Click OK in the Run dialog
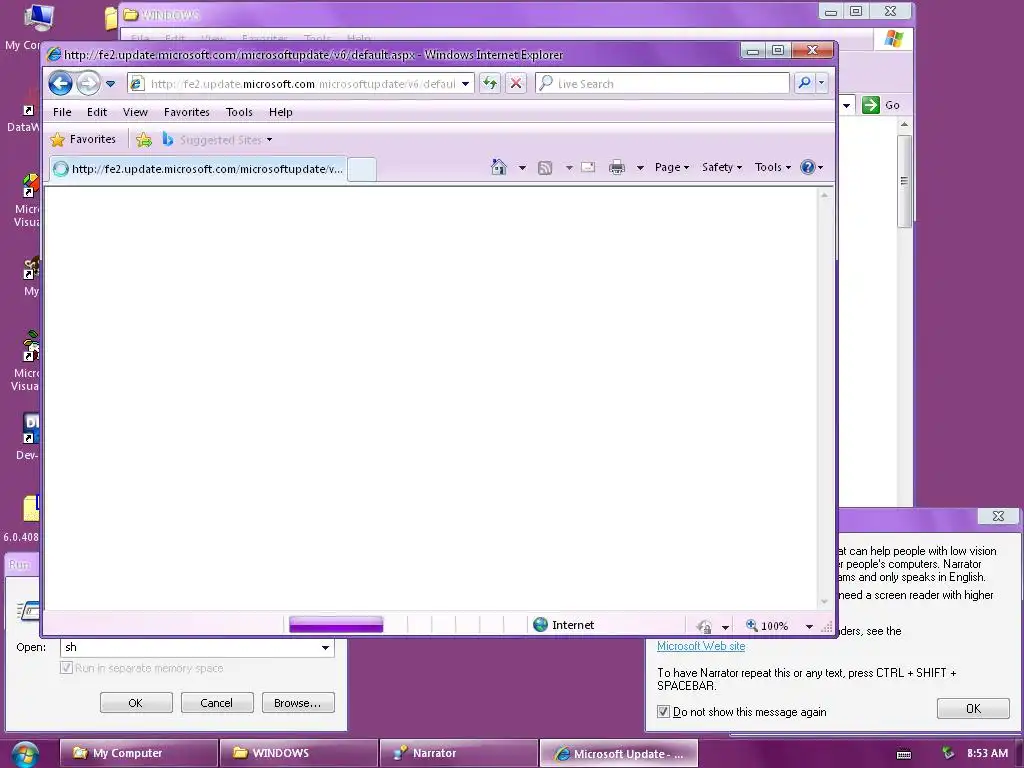Screen dimensions: 1024x768 click(136, 703)
